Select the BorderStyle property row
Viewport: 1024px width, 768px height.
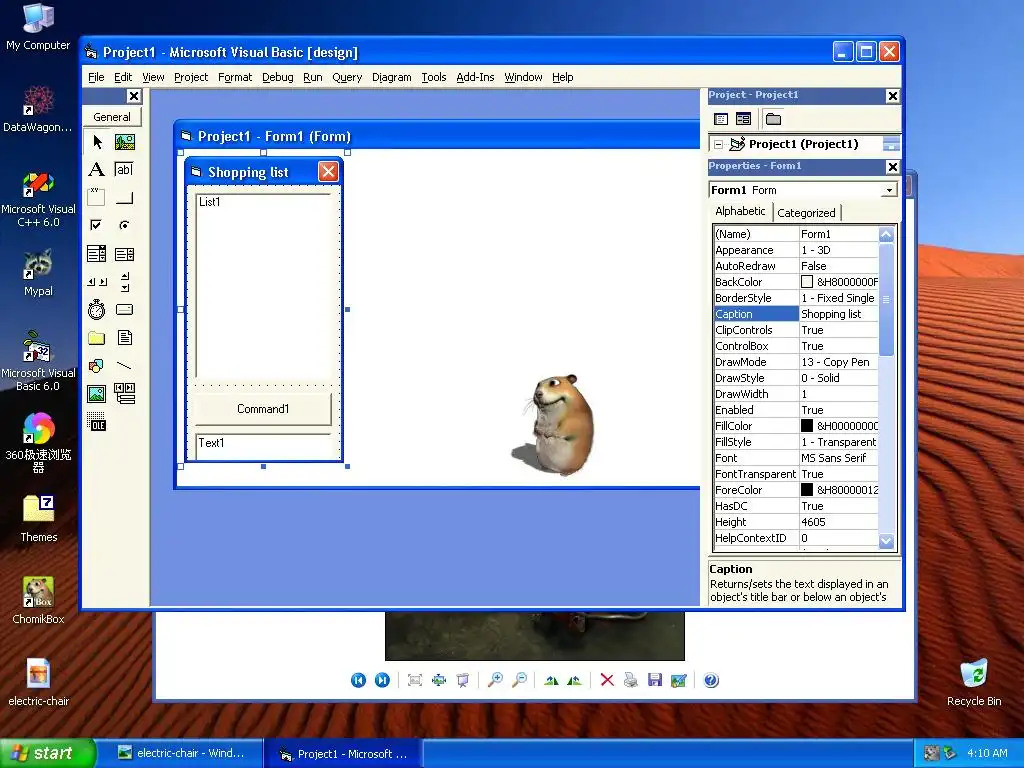tap(796, 298)
